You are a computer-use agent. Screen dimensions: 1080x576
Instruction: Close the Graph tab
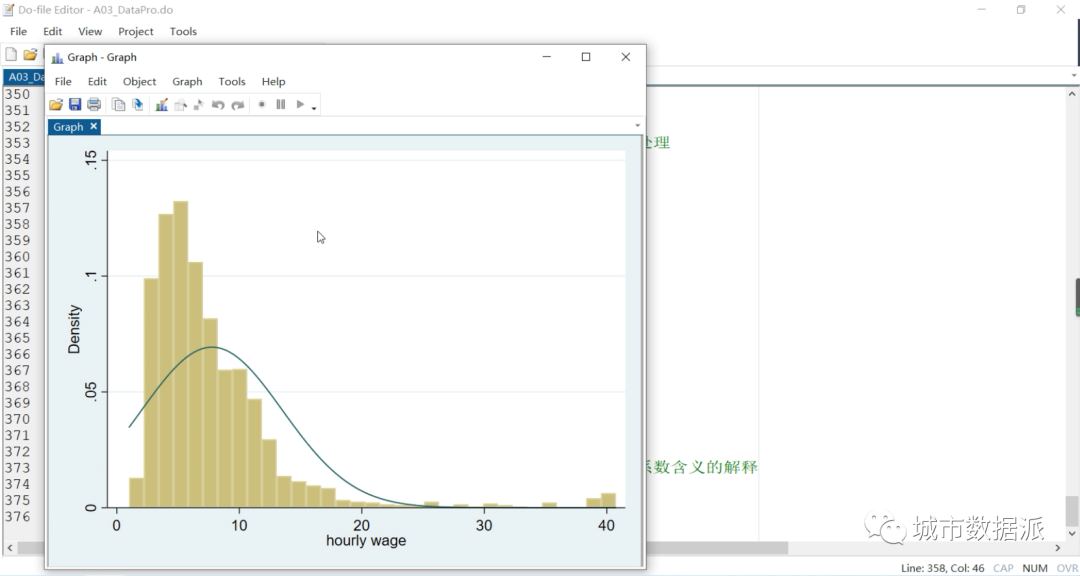94,126
